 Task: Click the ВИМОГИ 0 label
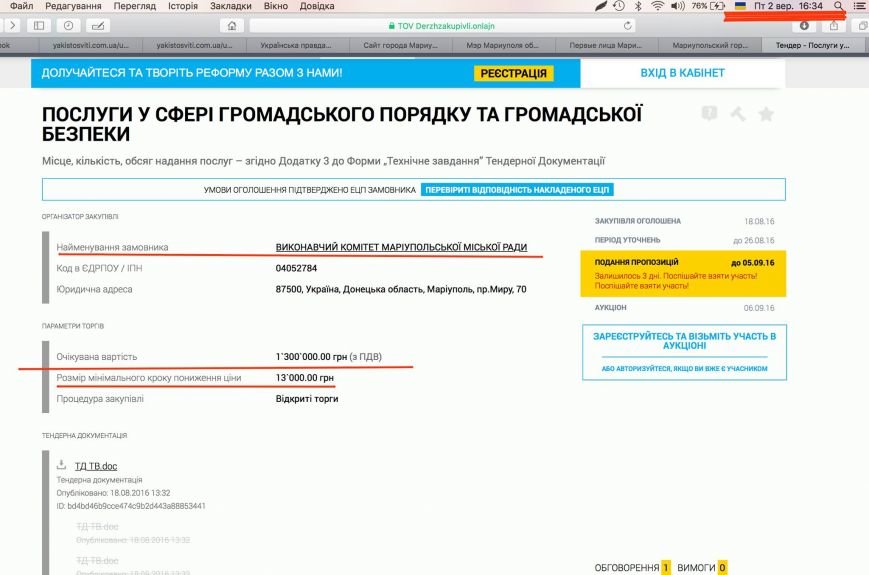pyautogui.click(x=702, y=568)
